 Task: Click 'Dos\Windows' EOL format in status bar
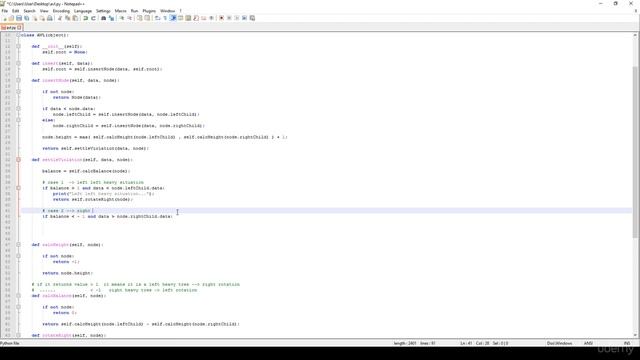[x=559, y=343]
